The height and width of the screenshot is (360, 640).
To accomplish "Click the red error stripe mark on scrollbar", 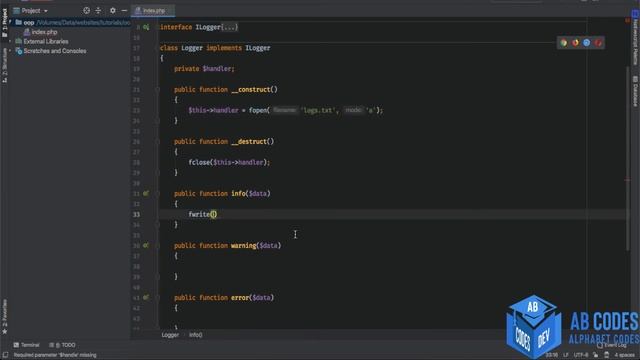I will pyautogui.click(x=627, y=180).
